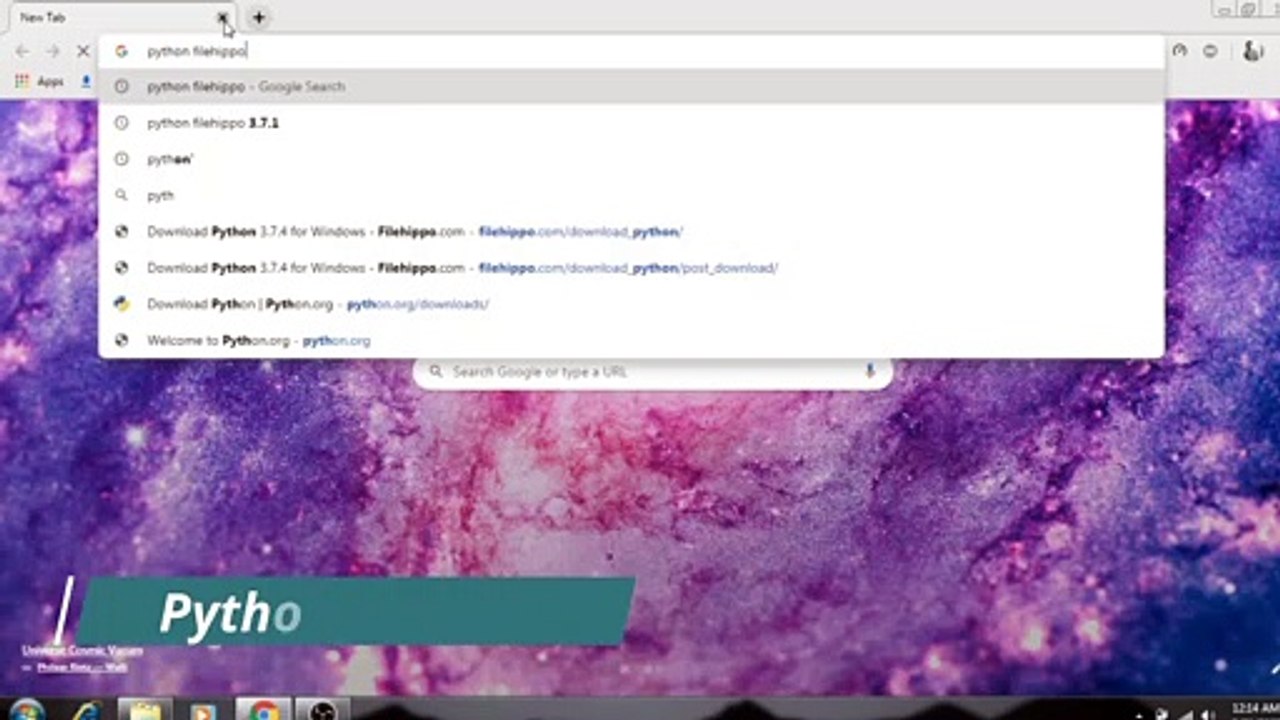Open a new tab with plus button
Screen dimensions: 1280x720
coord(258,17)
